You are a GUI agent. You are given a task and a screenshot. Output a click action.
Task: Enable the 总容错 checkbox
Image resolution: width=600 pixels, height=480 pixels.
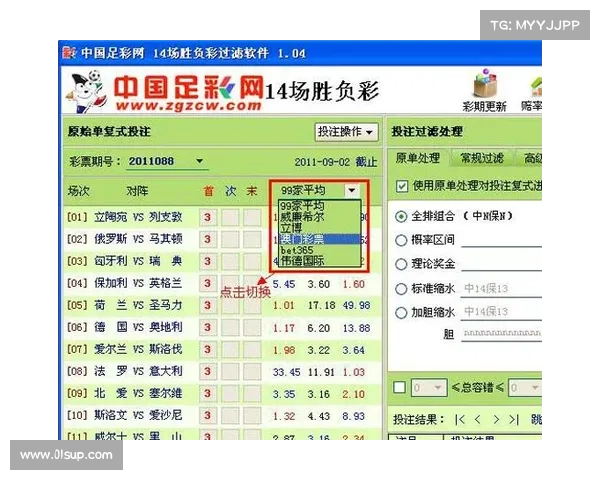pyautogui.click(x=399, y=387)
